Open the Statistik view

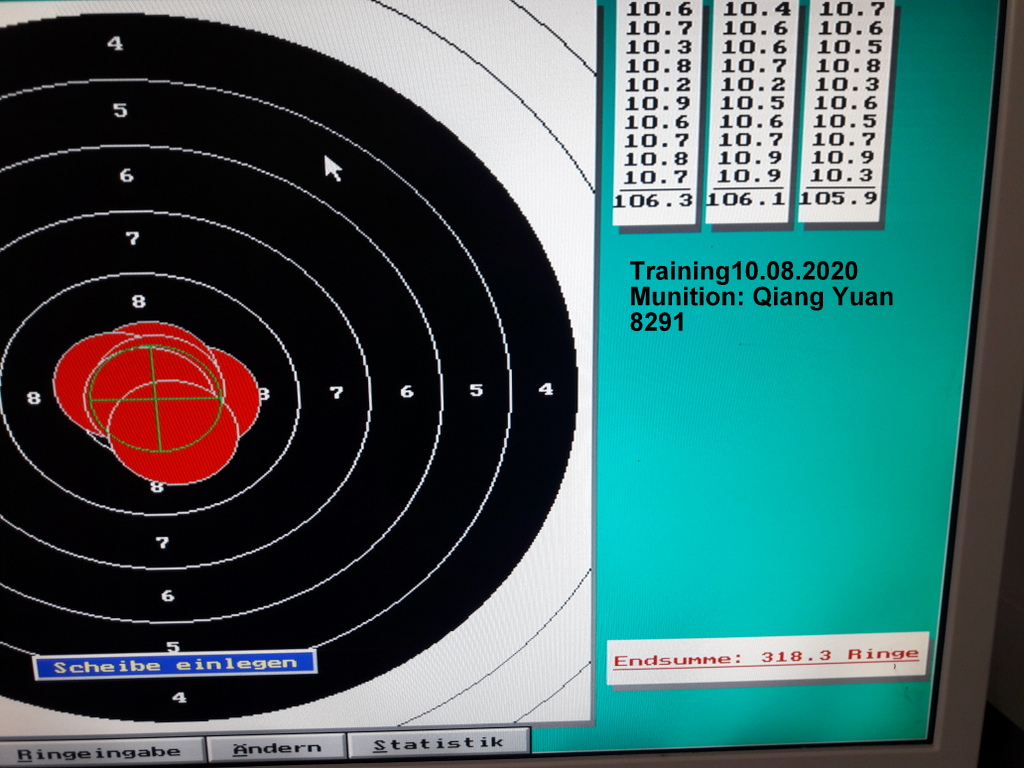click(437, 744)
